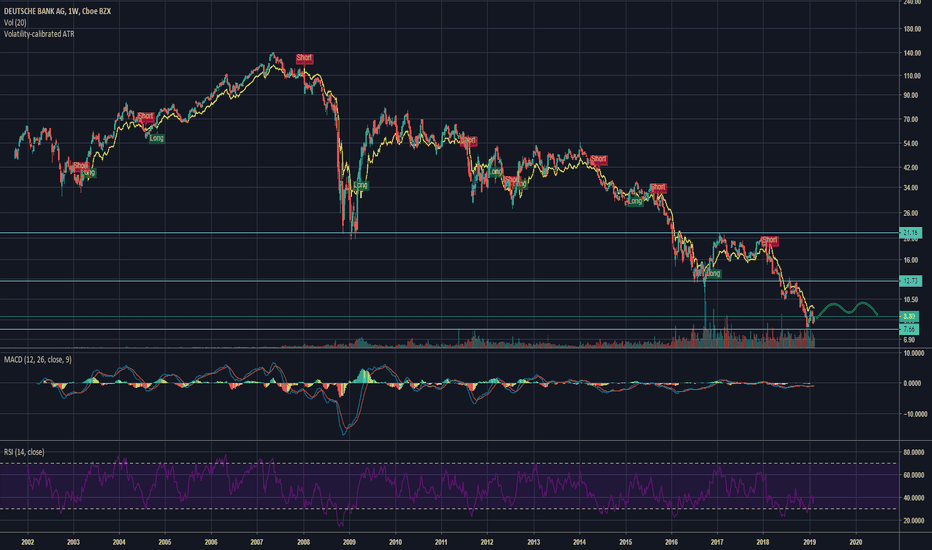Screen dimensions: 932x550
Task: Click the MACD -10.0000 scale label
Action: [913, 414]
